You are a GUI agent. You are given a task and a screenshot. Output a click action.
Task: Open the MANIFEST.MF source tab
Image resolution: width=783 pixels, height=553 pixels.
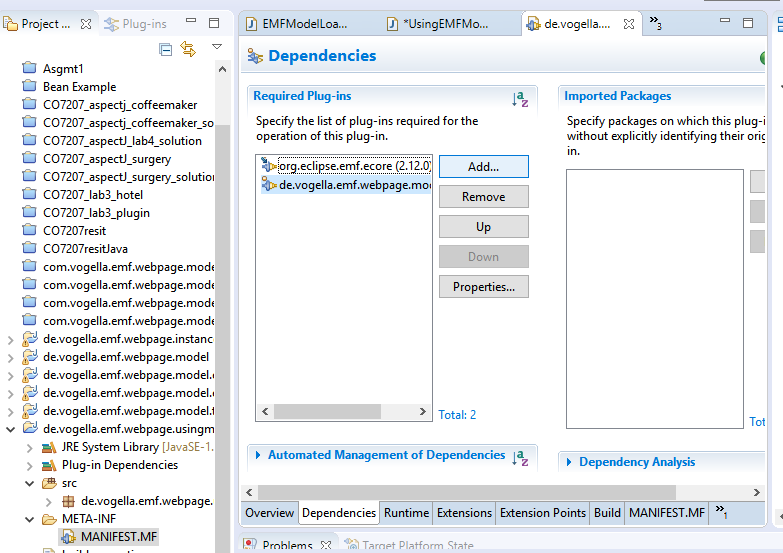(x=667, y=513)
